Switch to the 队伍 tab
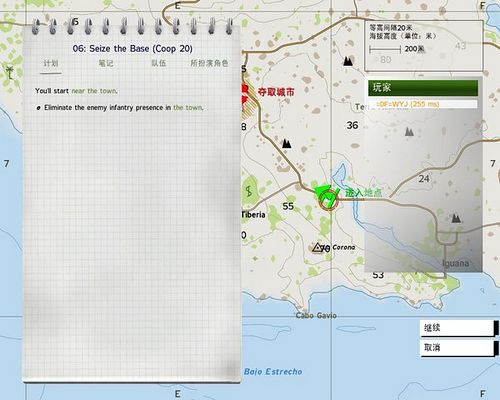500x400 pixels. [159, 63]
